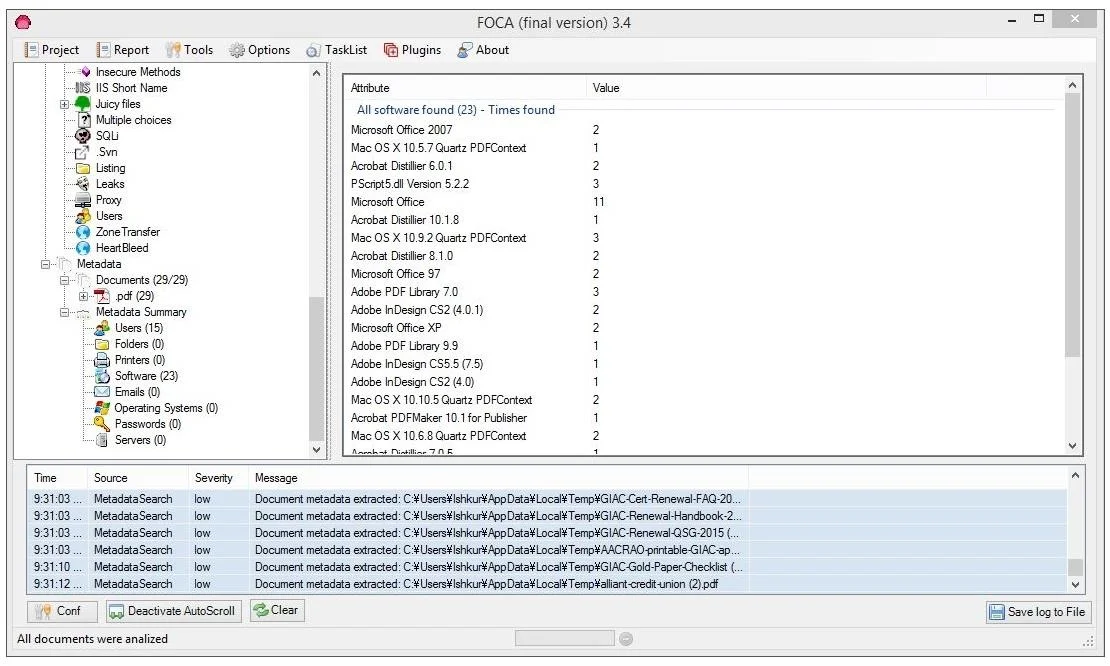Open the TaskList menu

coord(337,50)
